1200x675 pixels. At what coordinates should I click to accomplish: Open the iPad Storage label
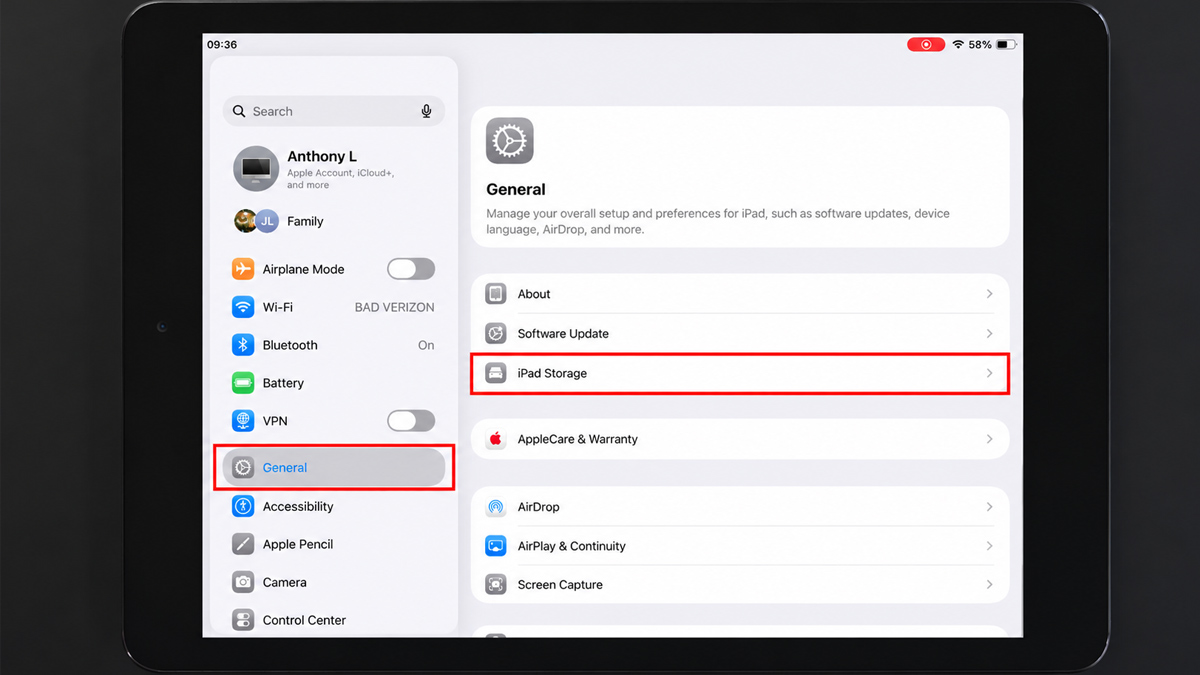(552, 373)
